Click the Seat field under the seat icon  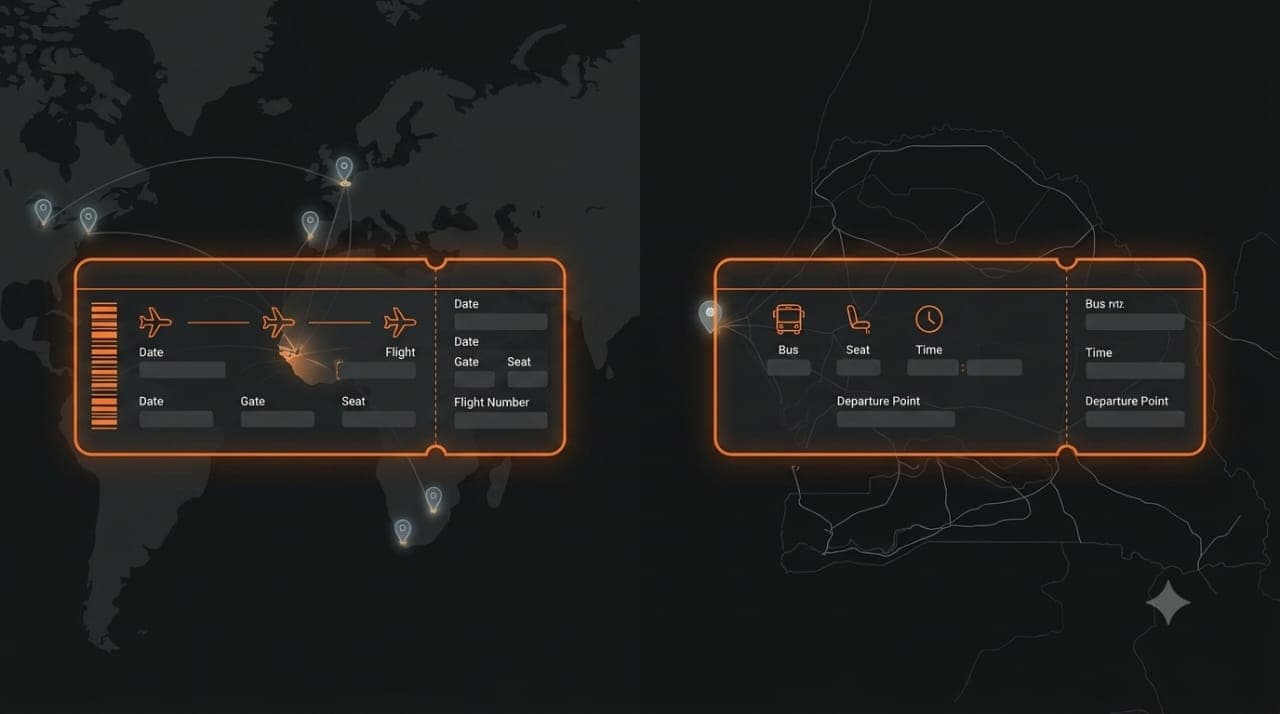tap(858, 367)
